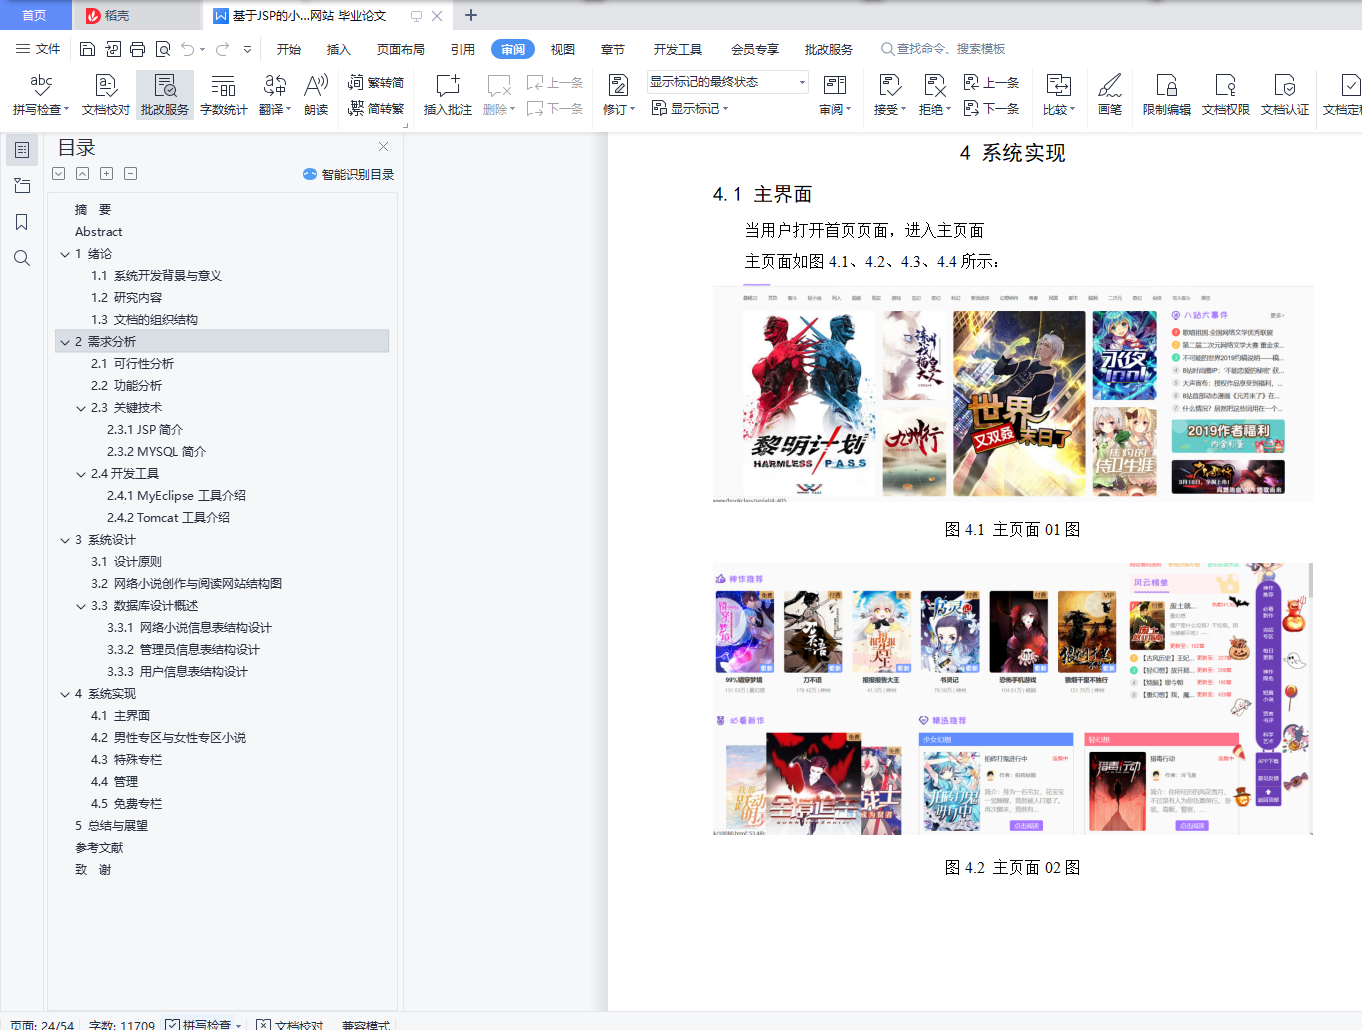
Task: Go to 上一条 change beside 拒绝
Action: (x=991, y=83)
